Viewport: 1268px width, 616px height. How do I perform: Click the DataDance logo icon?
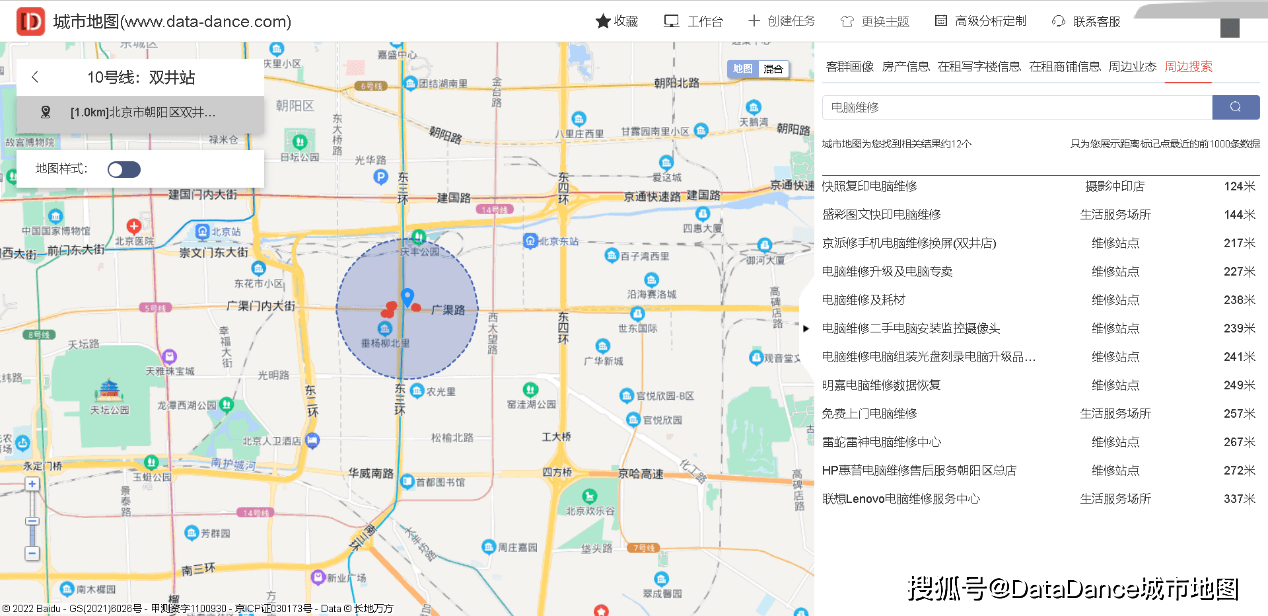31,21
